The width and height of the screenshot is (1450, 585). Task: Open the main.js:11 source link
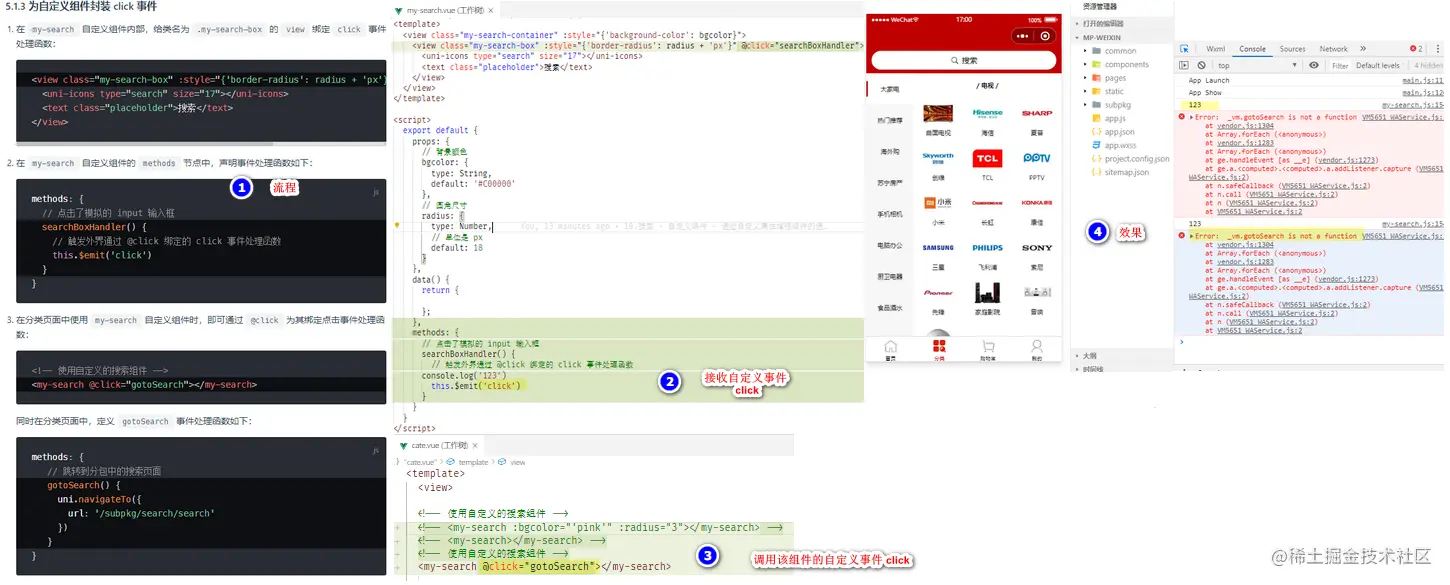[1424, 80]
